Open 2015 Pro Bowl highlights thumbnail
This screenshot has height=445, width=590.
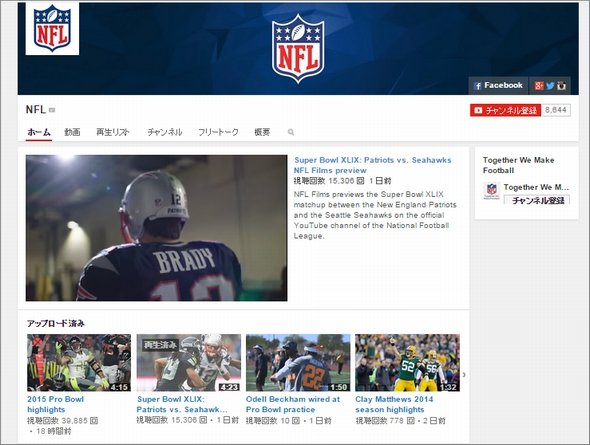[x=79, y=363]
